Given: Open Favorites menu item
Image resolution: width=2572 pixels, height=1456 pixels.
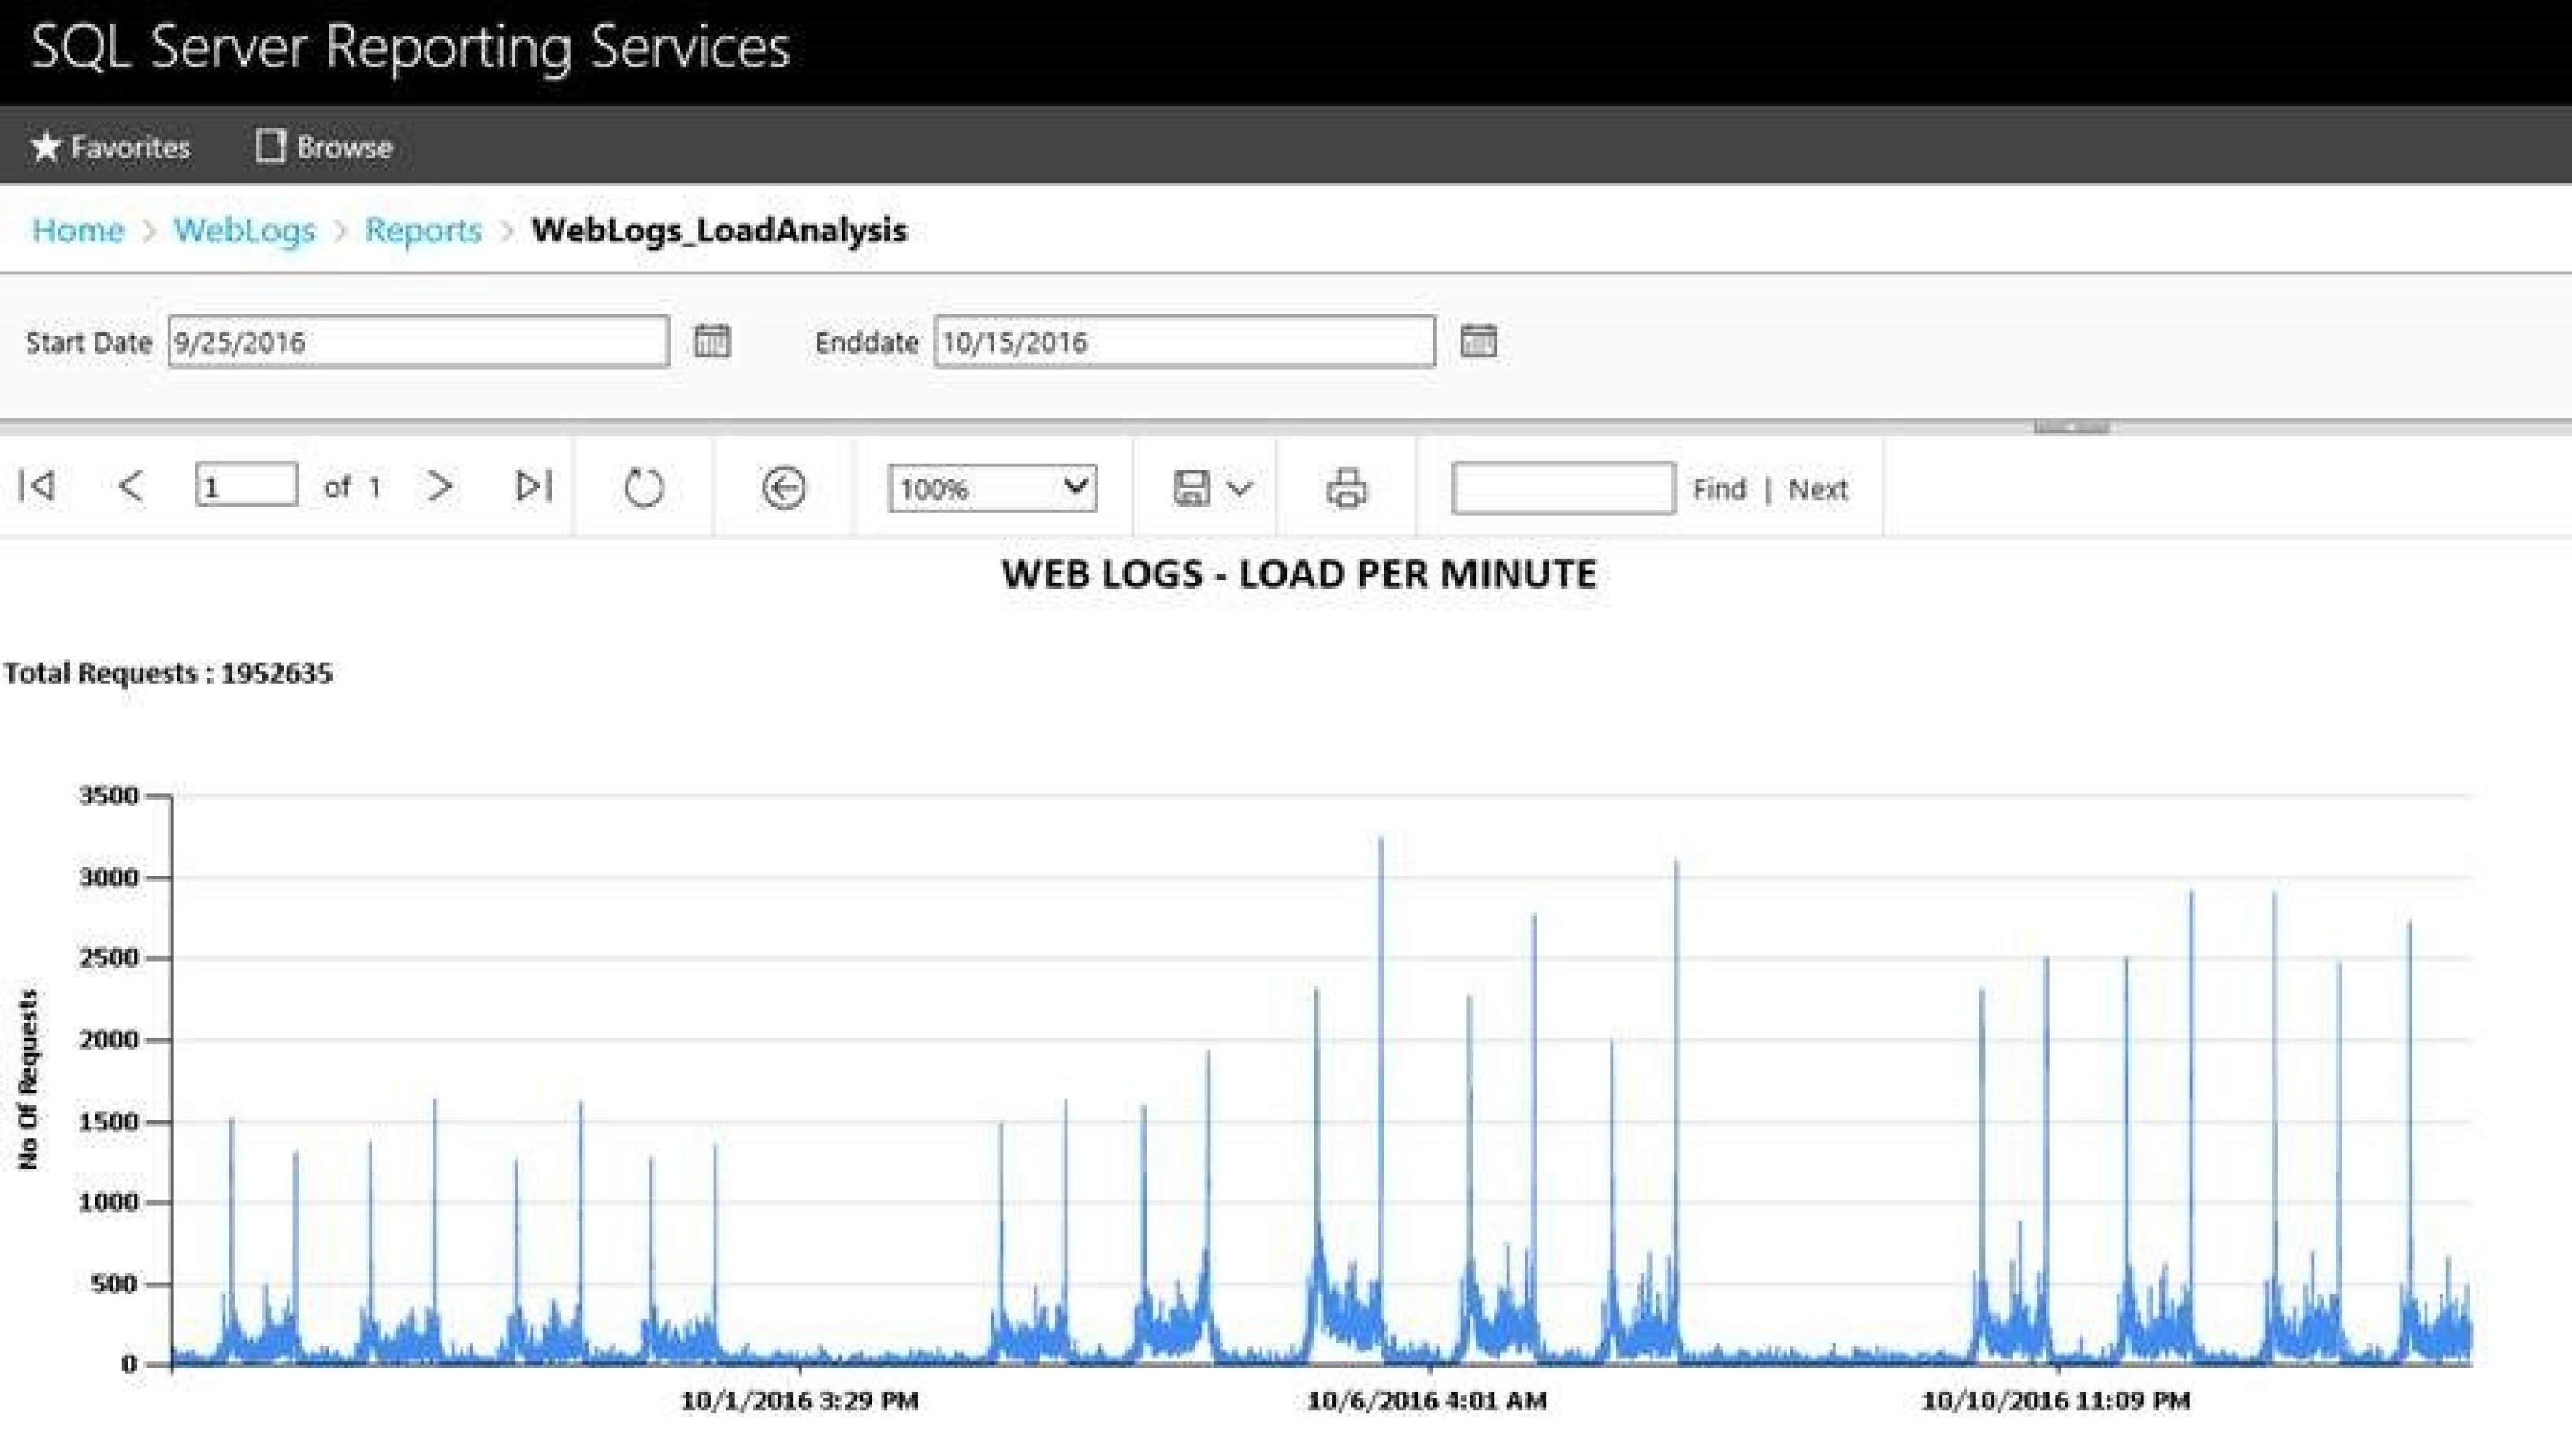Looking at the screenshot, I should [x=111, y=147].
